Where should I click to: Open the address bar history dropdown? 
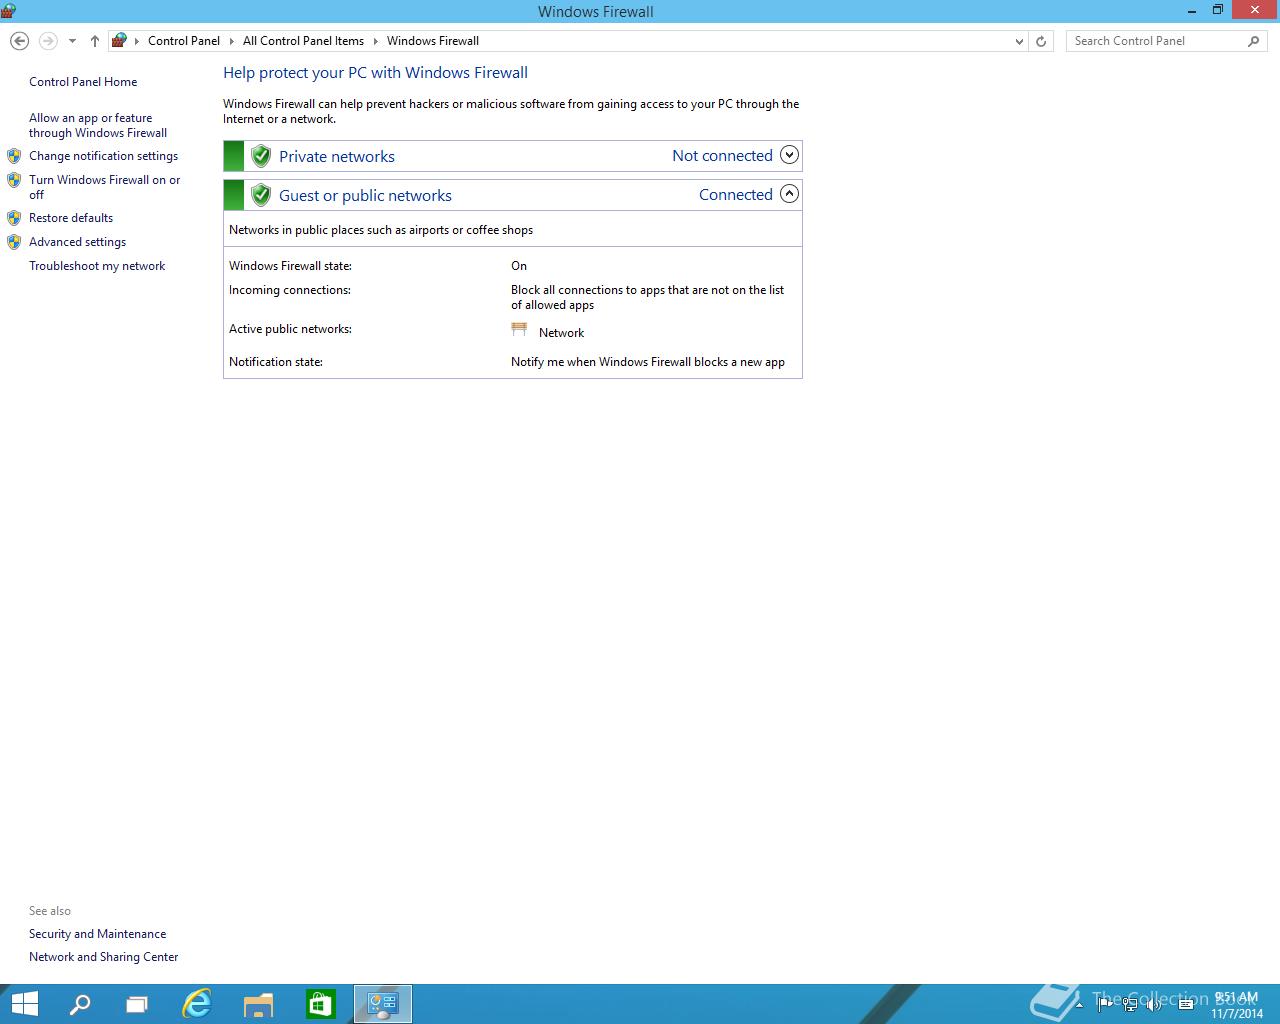(x=1019, y=41)
